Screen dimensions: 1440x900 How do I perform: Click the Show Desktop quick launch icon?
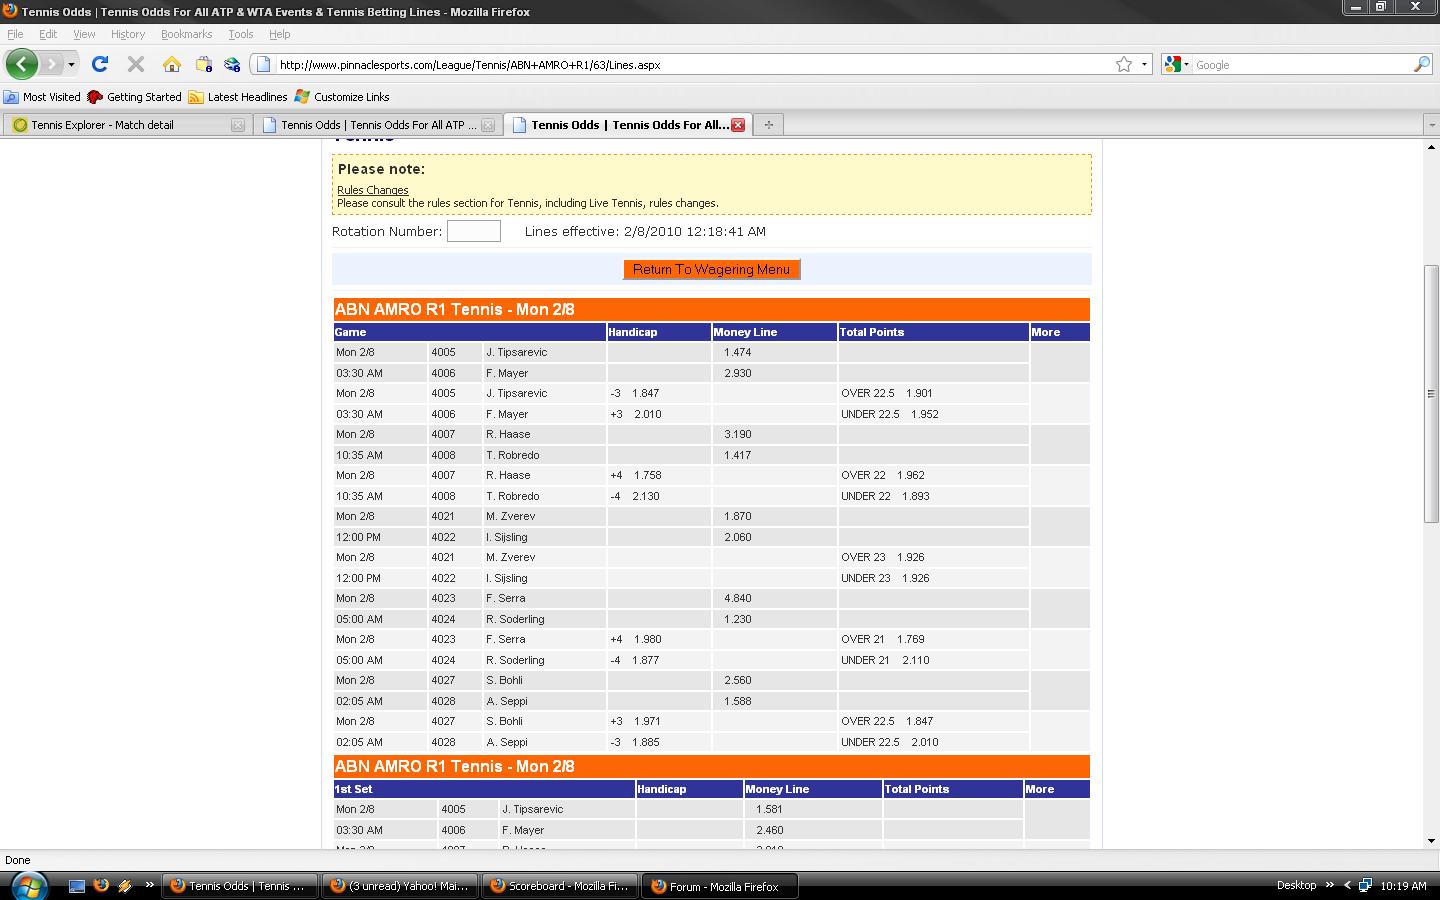(76, 885)
